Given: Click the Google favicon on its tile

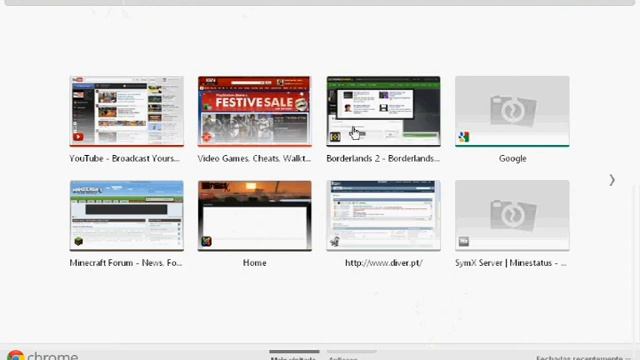Looking at the screenshot, I should pos(464,137).
